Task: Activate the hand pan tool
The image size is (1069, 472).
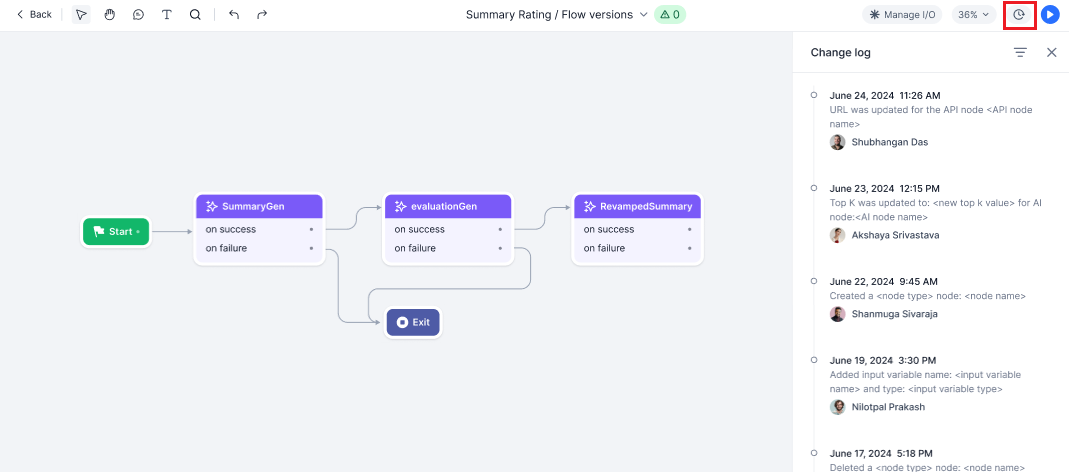Action: pyautogui.click(x=110, y=15)
